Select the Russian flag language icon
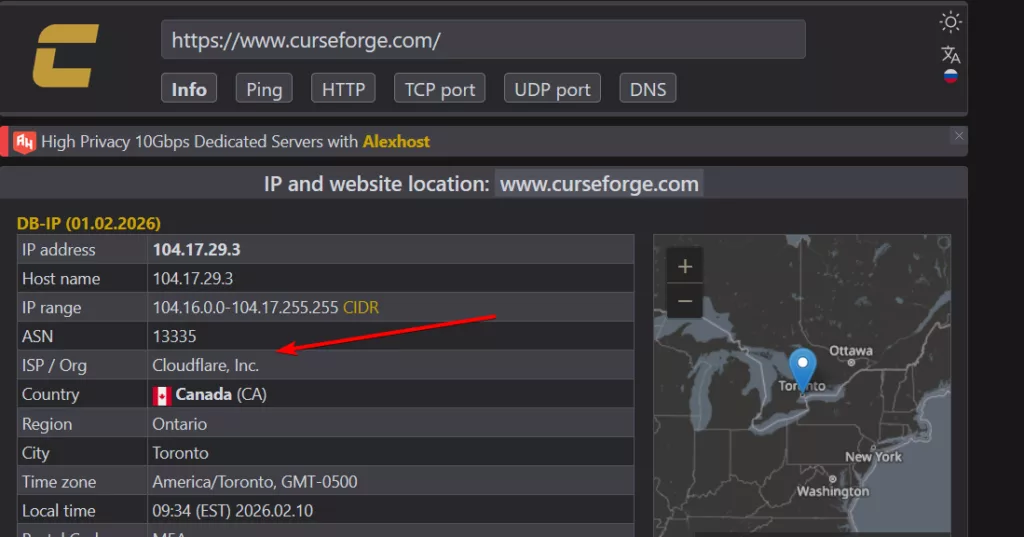This screenshot has height=537, width=1024. [950, 76]
